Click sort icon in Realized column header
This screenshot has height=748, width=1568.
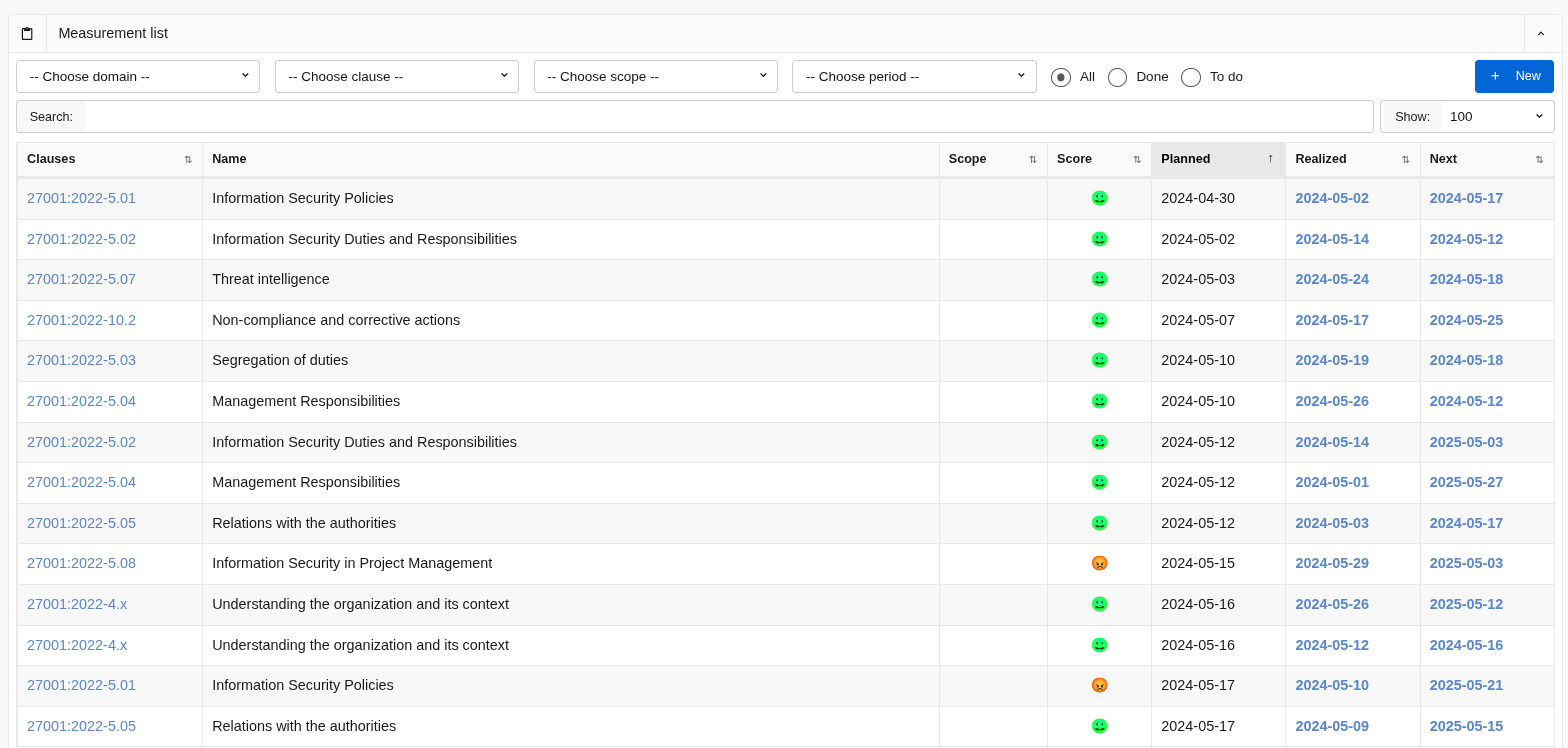point(1405,159)
